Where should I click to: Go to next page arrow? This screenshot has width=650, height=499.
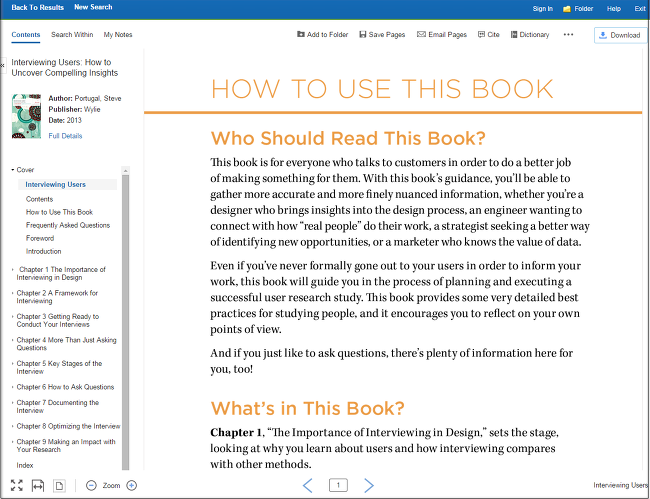coord(369,485)
